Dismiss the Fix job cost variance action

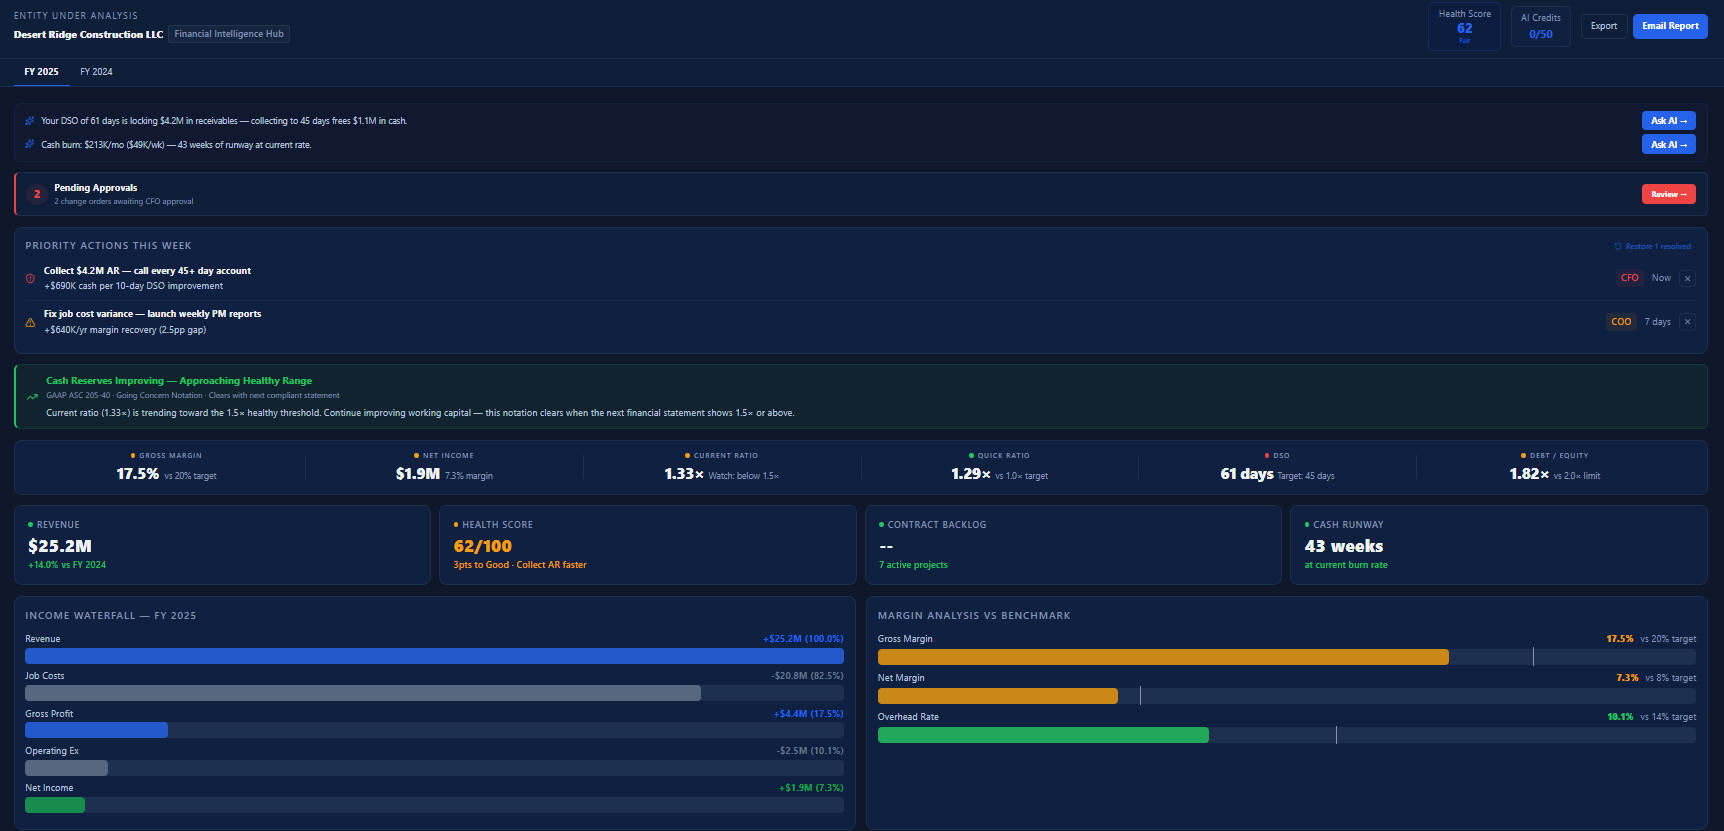tap(1687, 322)
